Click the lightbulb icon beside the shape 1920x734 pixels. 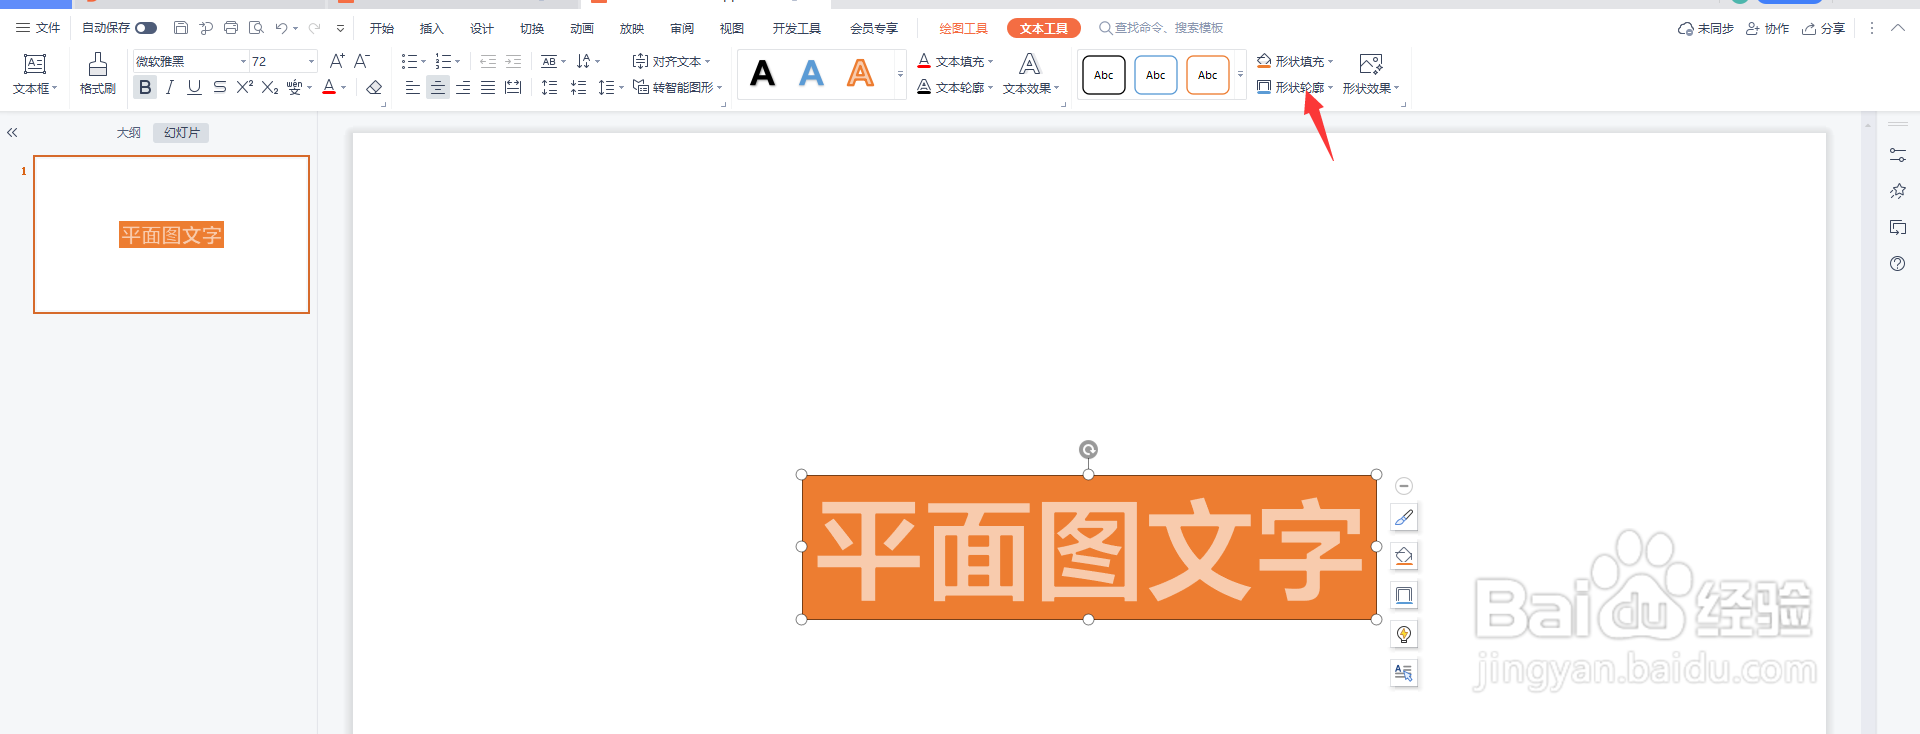pyautogui.click(x=1404, y=634)
